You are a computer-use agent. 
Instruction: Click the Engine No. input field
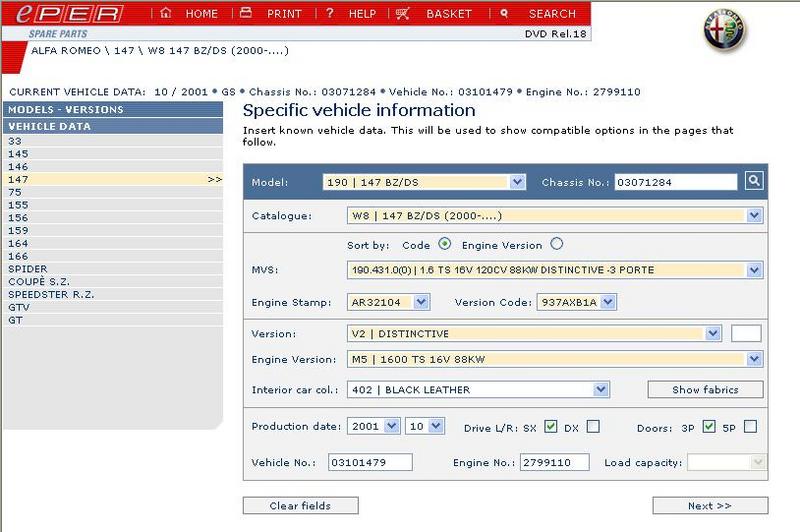(555, 463)
